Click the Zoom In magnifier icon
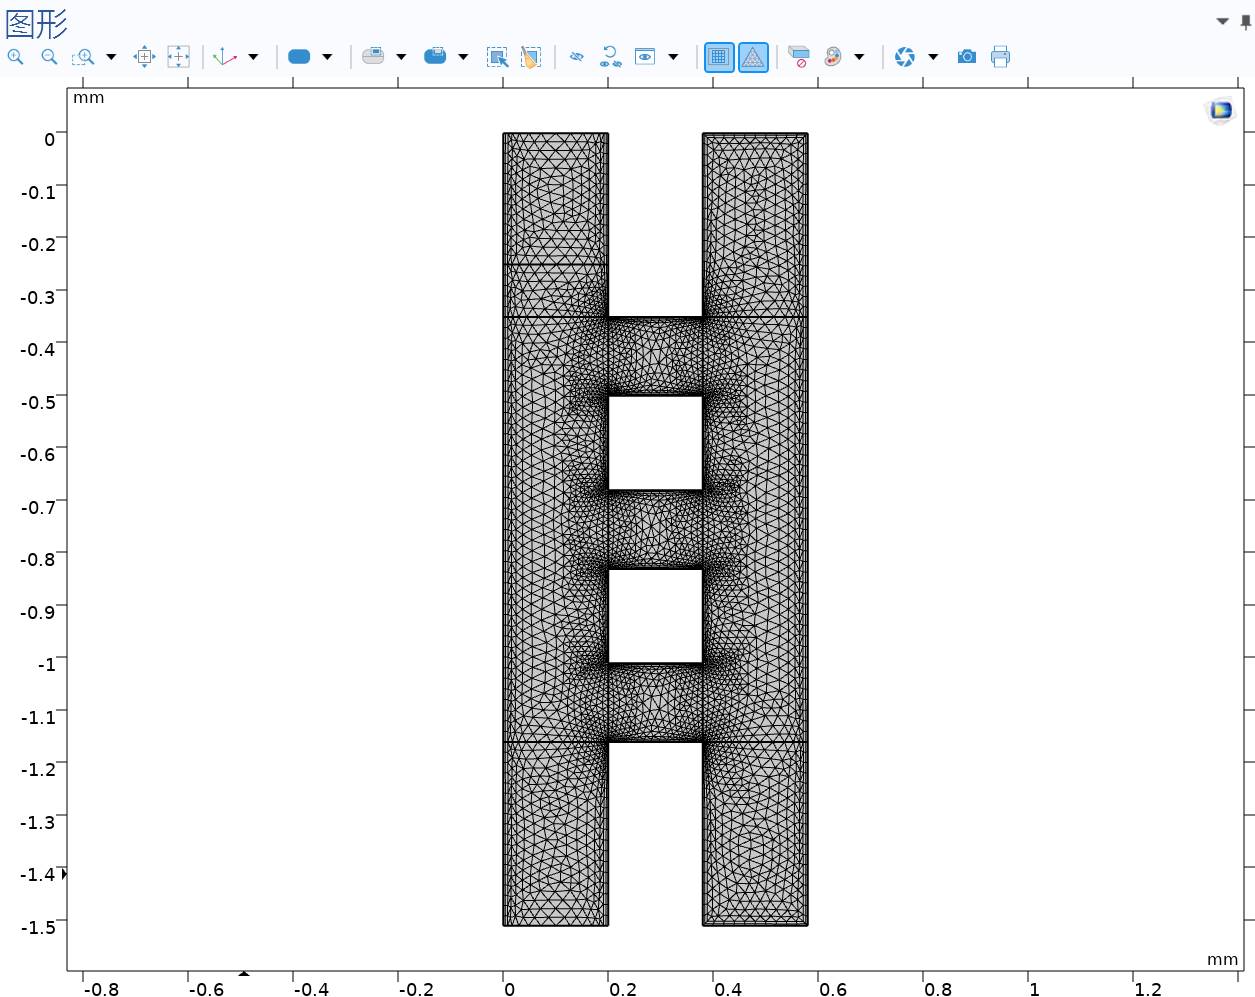1255x997 pixels. (x=15, y=57)
